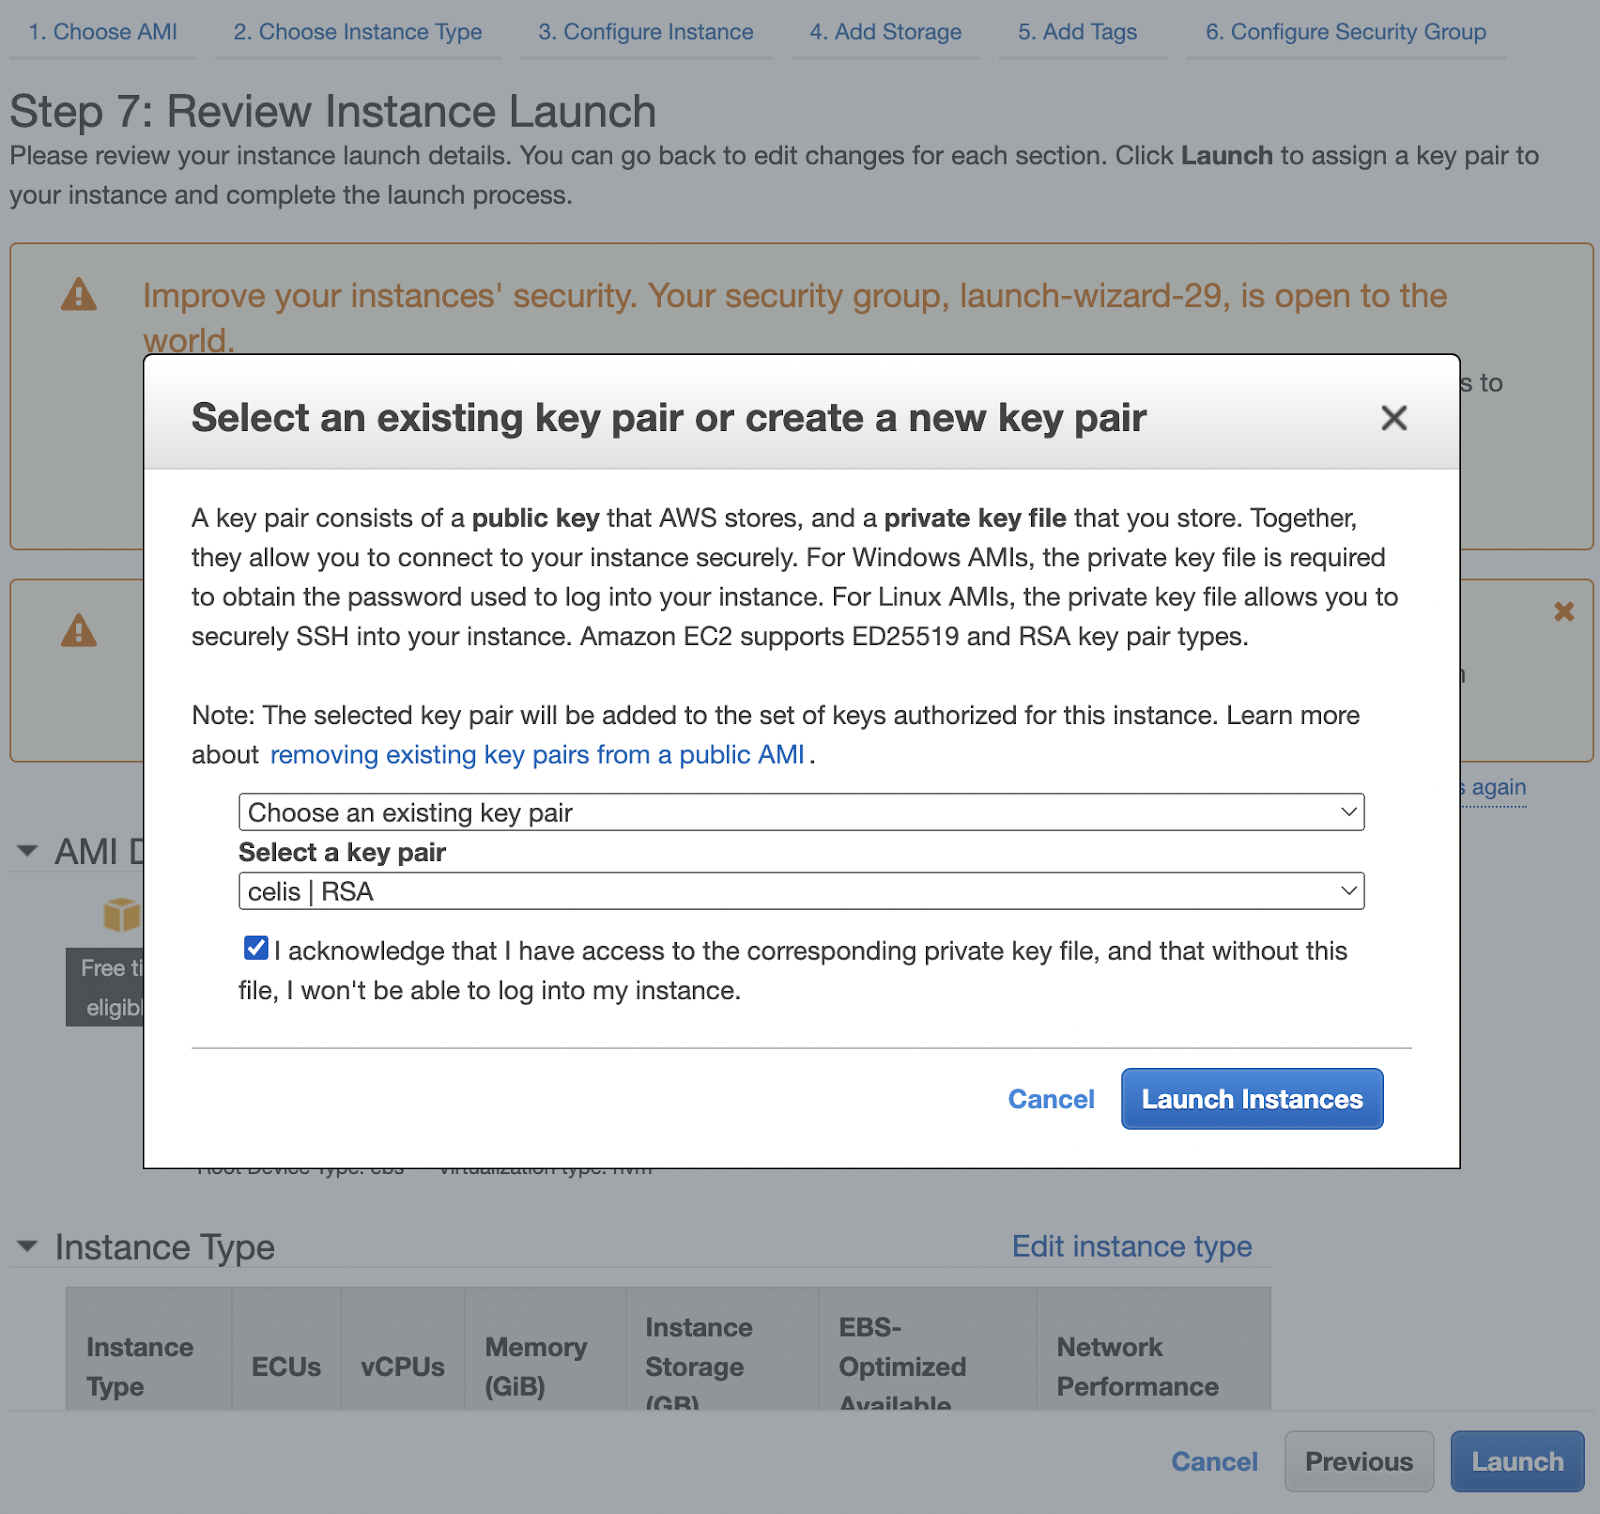This screenshot has width=1600, height=1514.
Task: Click the Edit instance type link
Action: pyautogui.click(x=1131, y=1247)
